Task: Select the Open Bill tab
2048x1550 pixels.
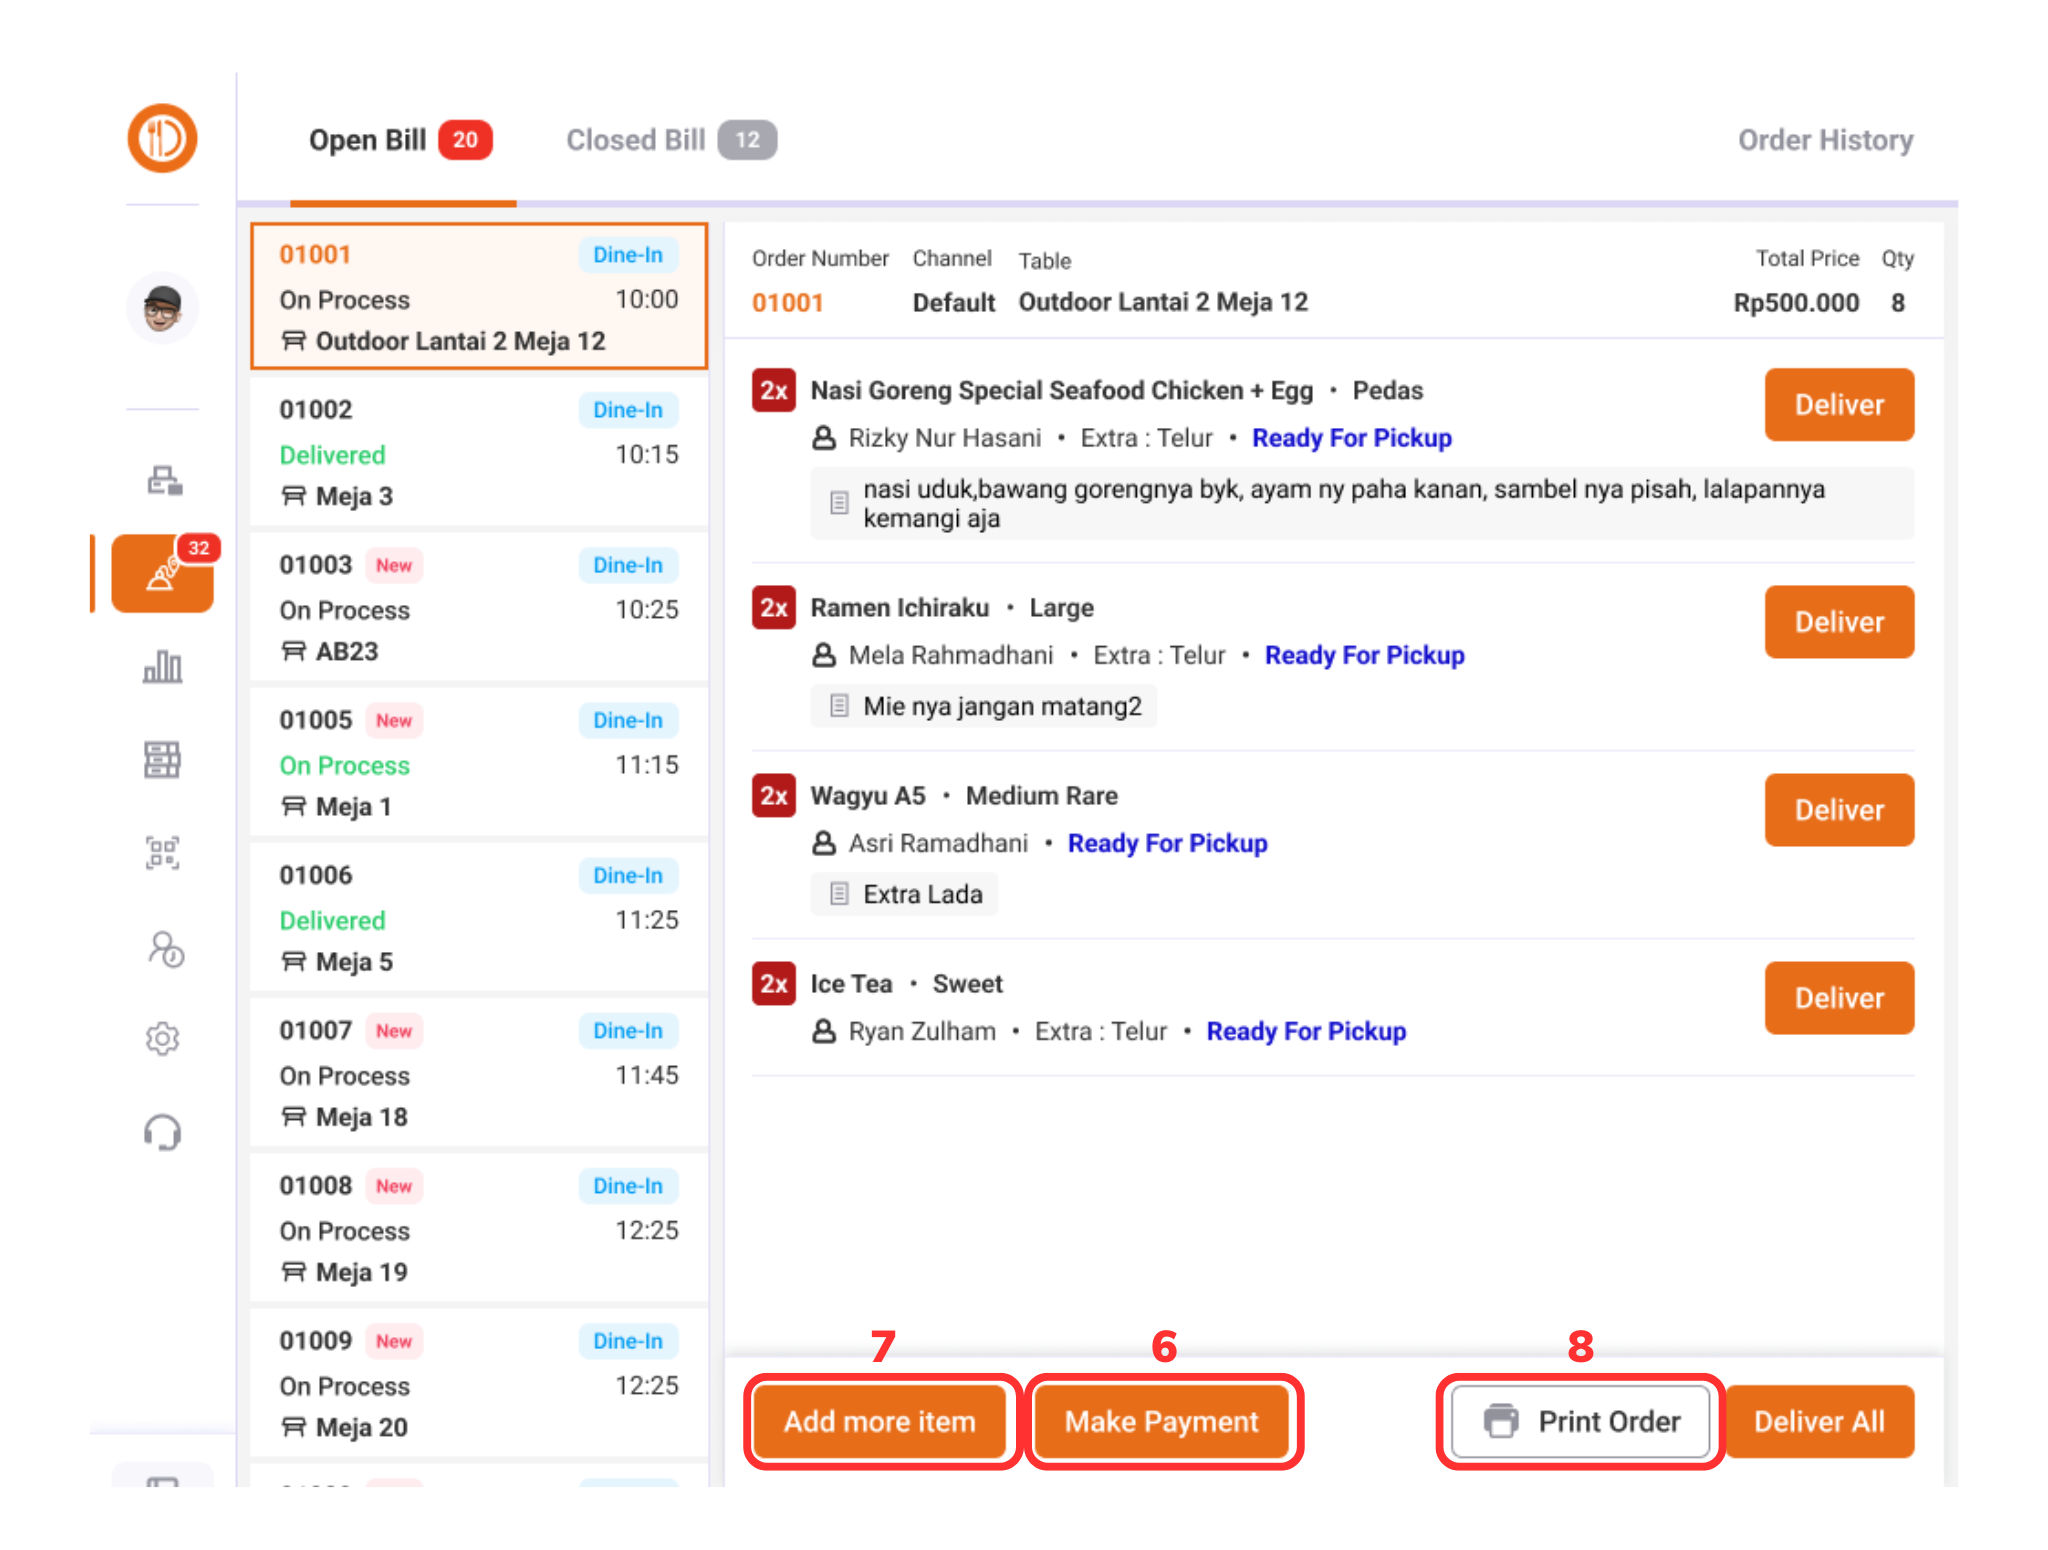Action: click(x=399, y=140)
